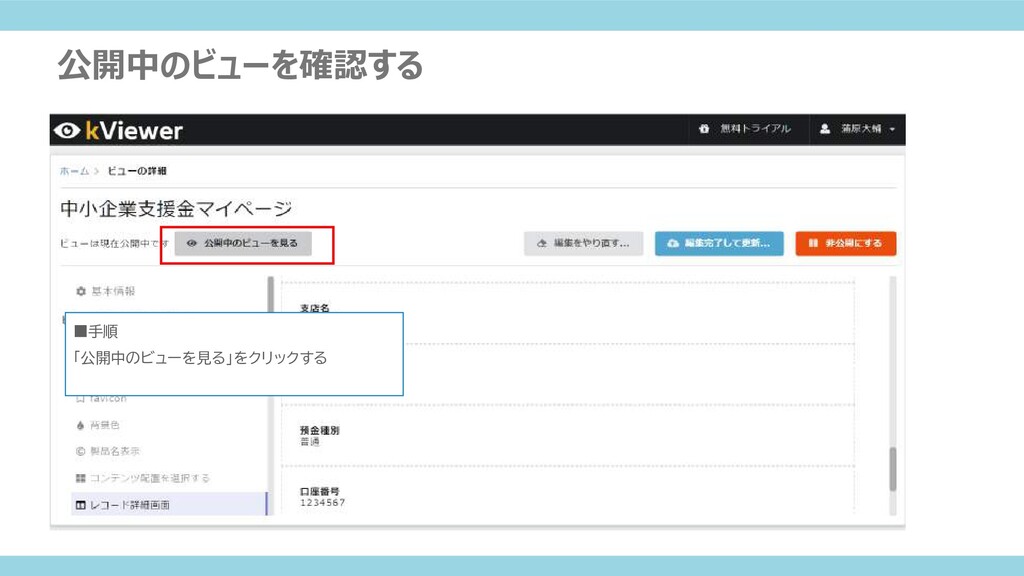Click the 1234567 account number value
Image resolution: width=1024 pixels, height=576 pixels.
tap(323, 503)
